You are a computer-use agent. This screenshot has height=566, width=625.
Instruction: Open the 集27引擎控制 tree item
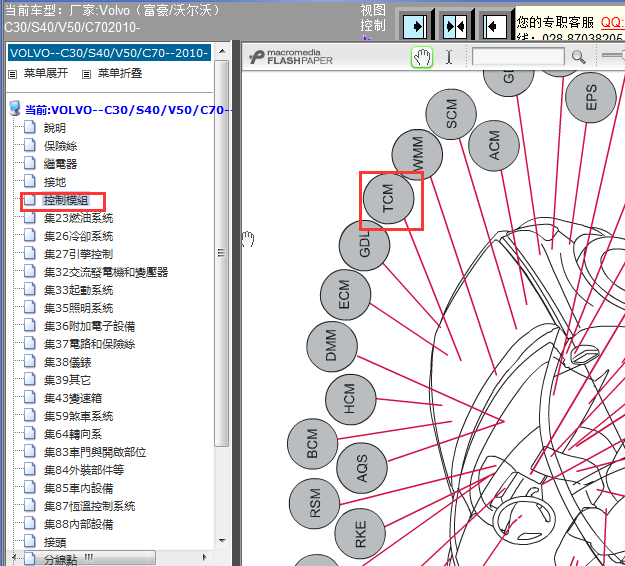78,254
